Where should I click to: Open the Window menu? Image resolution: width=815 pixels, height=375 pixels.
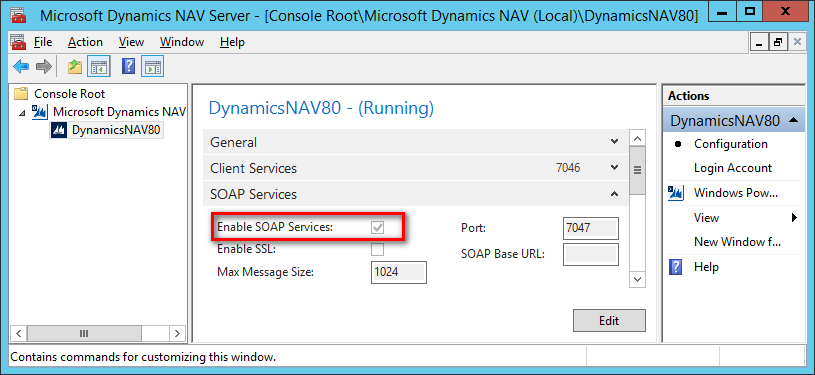point(182,42)
